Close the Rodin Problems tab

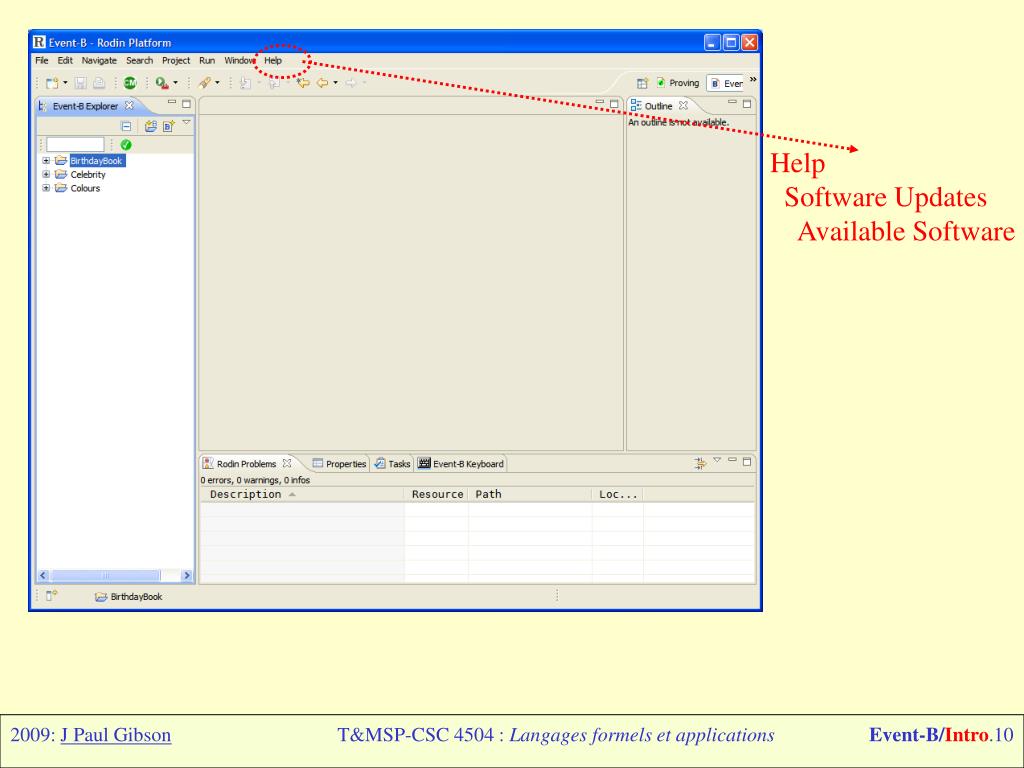click(287, 463)
